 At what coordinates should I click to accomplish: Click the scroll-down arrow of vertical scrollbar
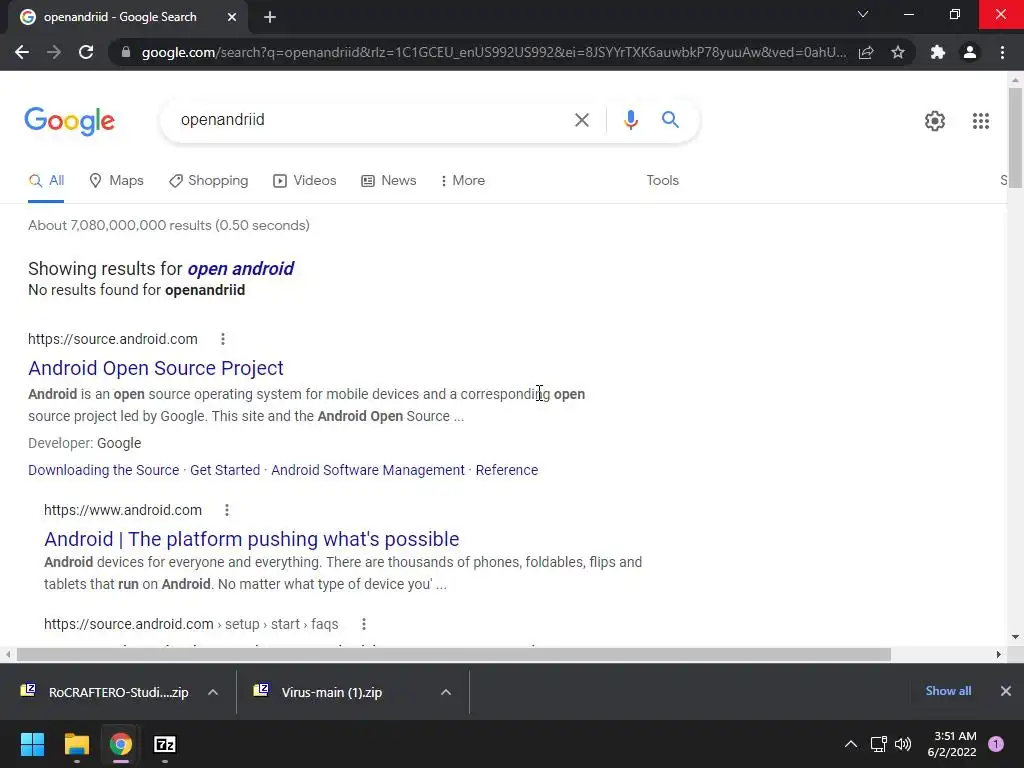click(x=1015, y=637)
